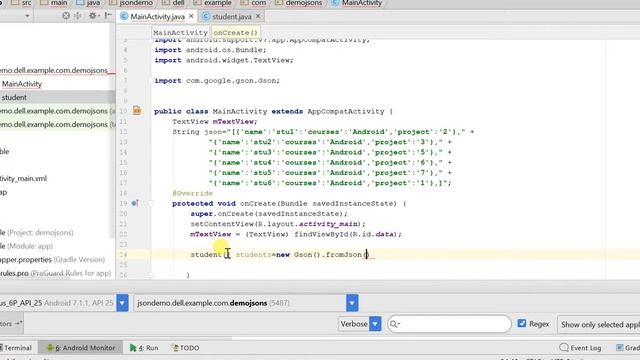This screenshot has height=360, width=640.
Task: Click the logcat search input field
Action: tap(449, 324)
